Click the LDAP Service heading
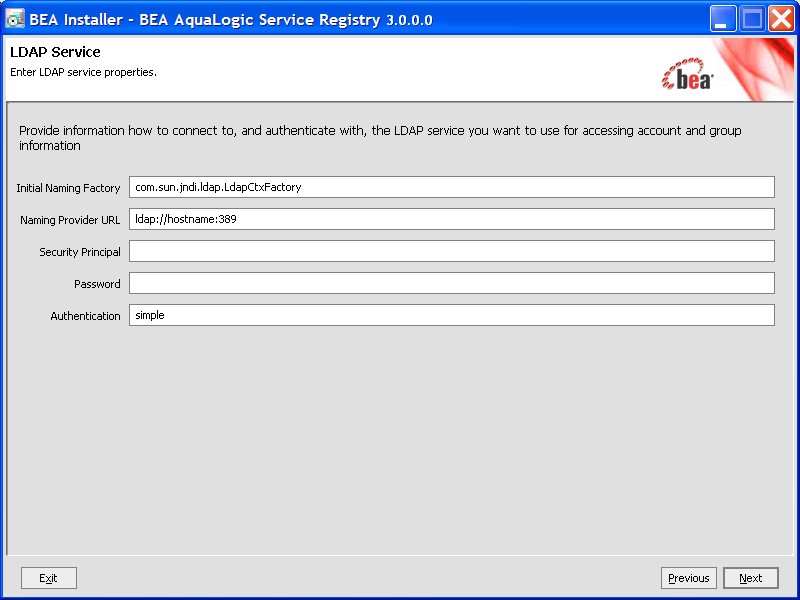 click(x=55, y=52)
